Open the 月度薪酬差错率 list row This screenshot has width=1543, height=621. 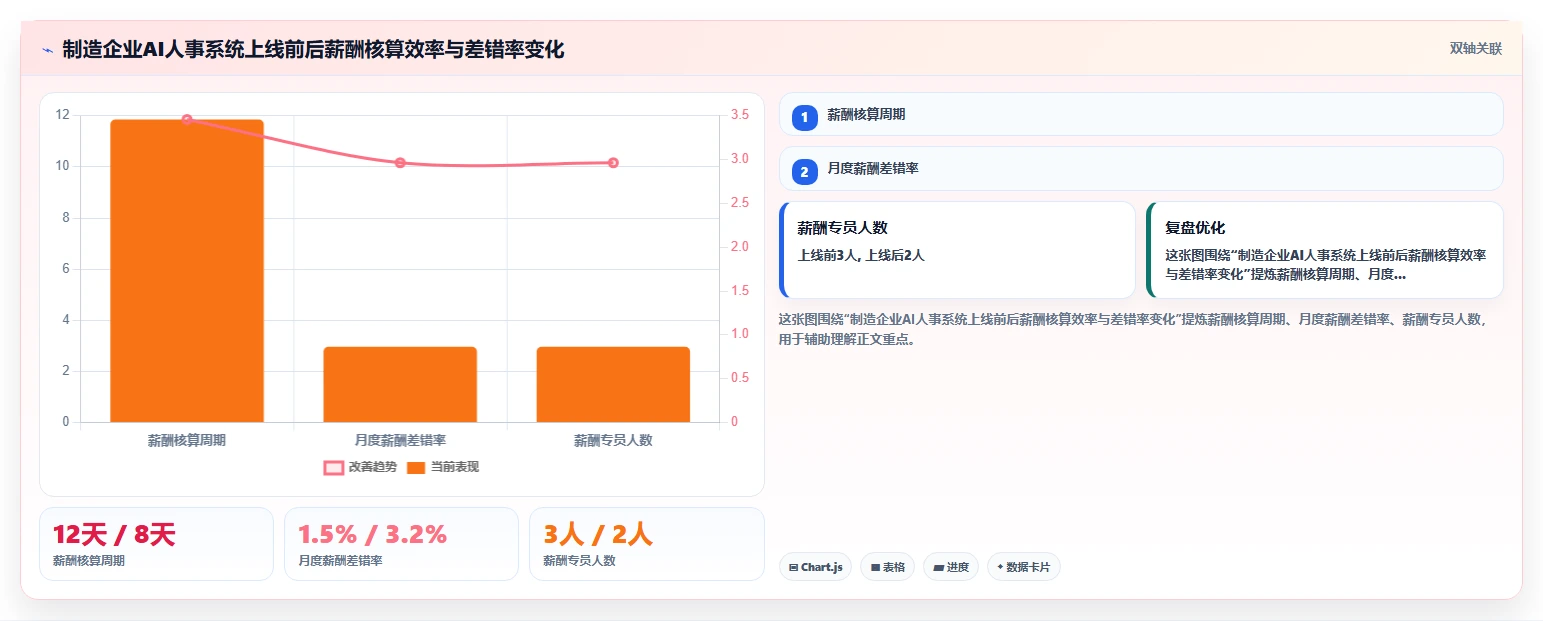tap(1141, 169)
